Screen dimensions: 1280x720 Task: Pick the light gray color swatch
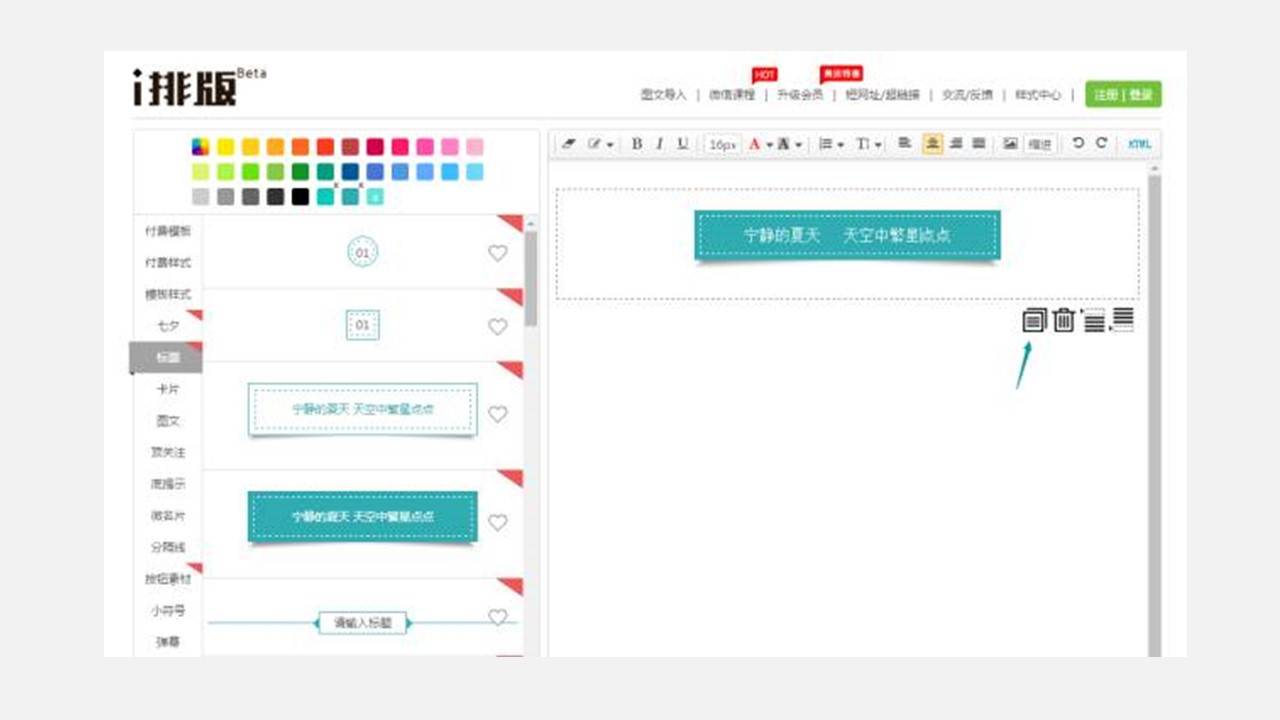tap(201, 196)
